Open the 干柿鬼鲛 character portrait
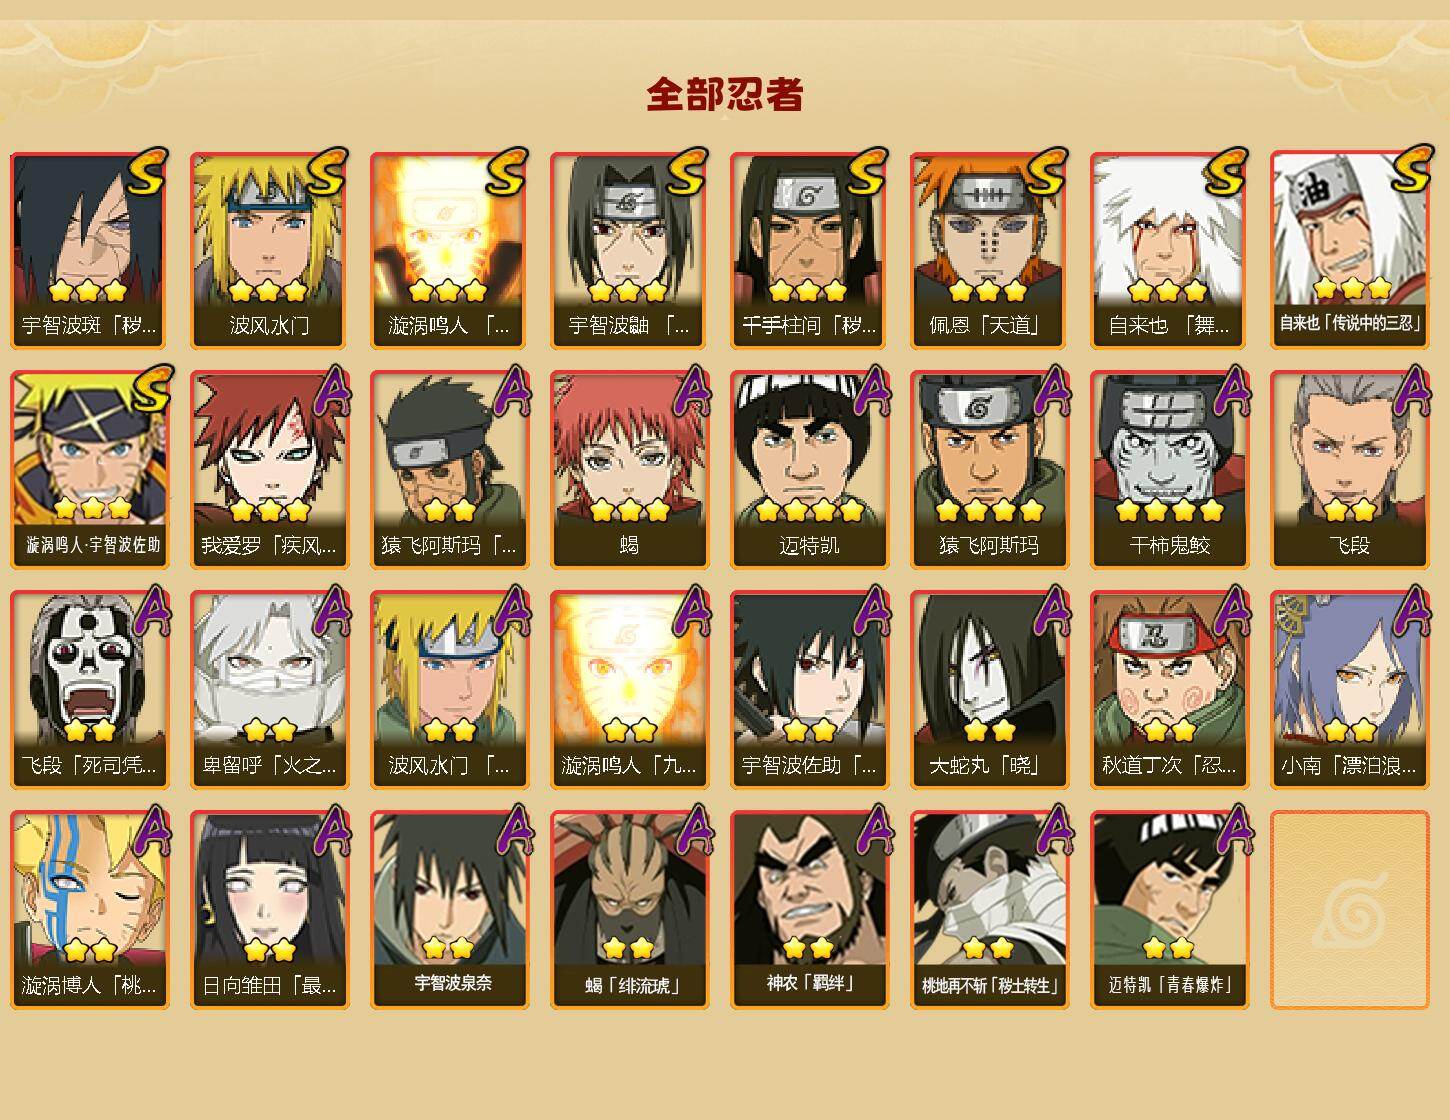 (1169, 470)
